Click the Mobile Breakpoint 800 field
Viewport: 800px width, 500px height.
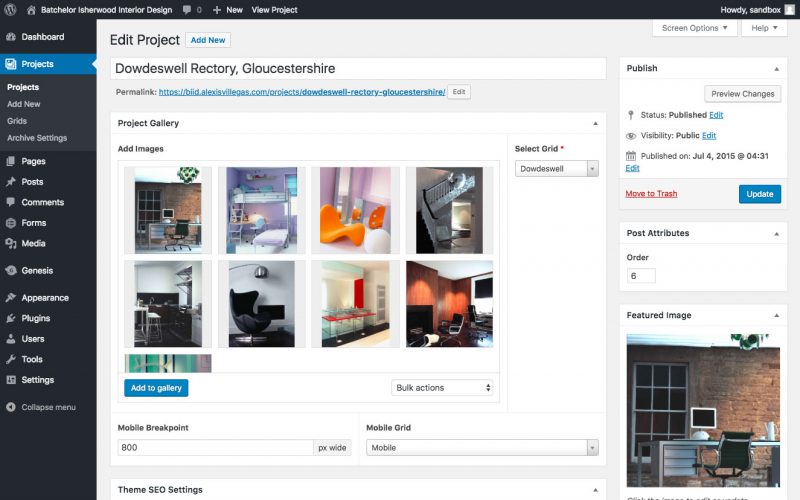[215, 447]
